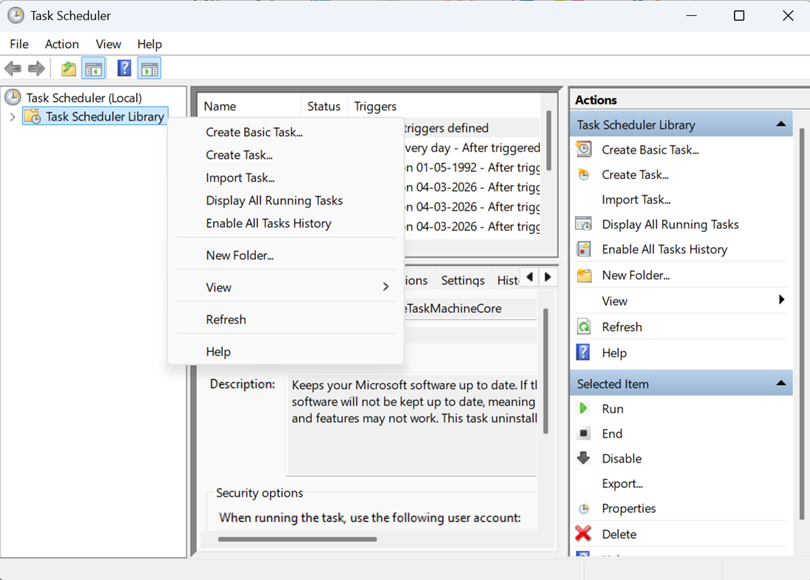Collapse the Task Scheduler Library actions section

pos(781,124)
